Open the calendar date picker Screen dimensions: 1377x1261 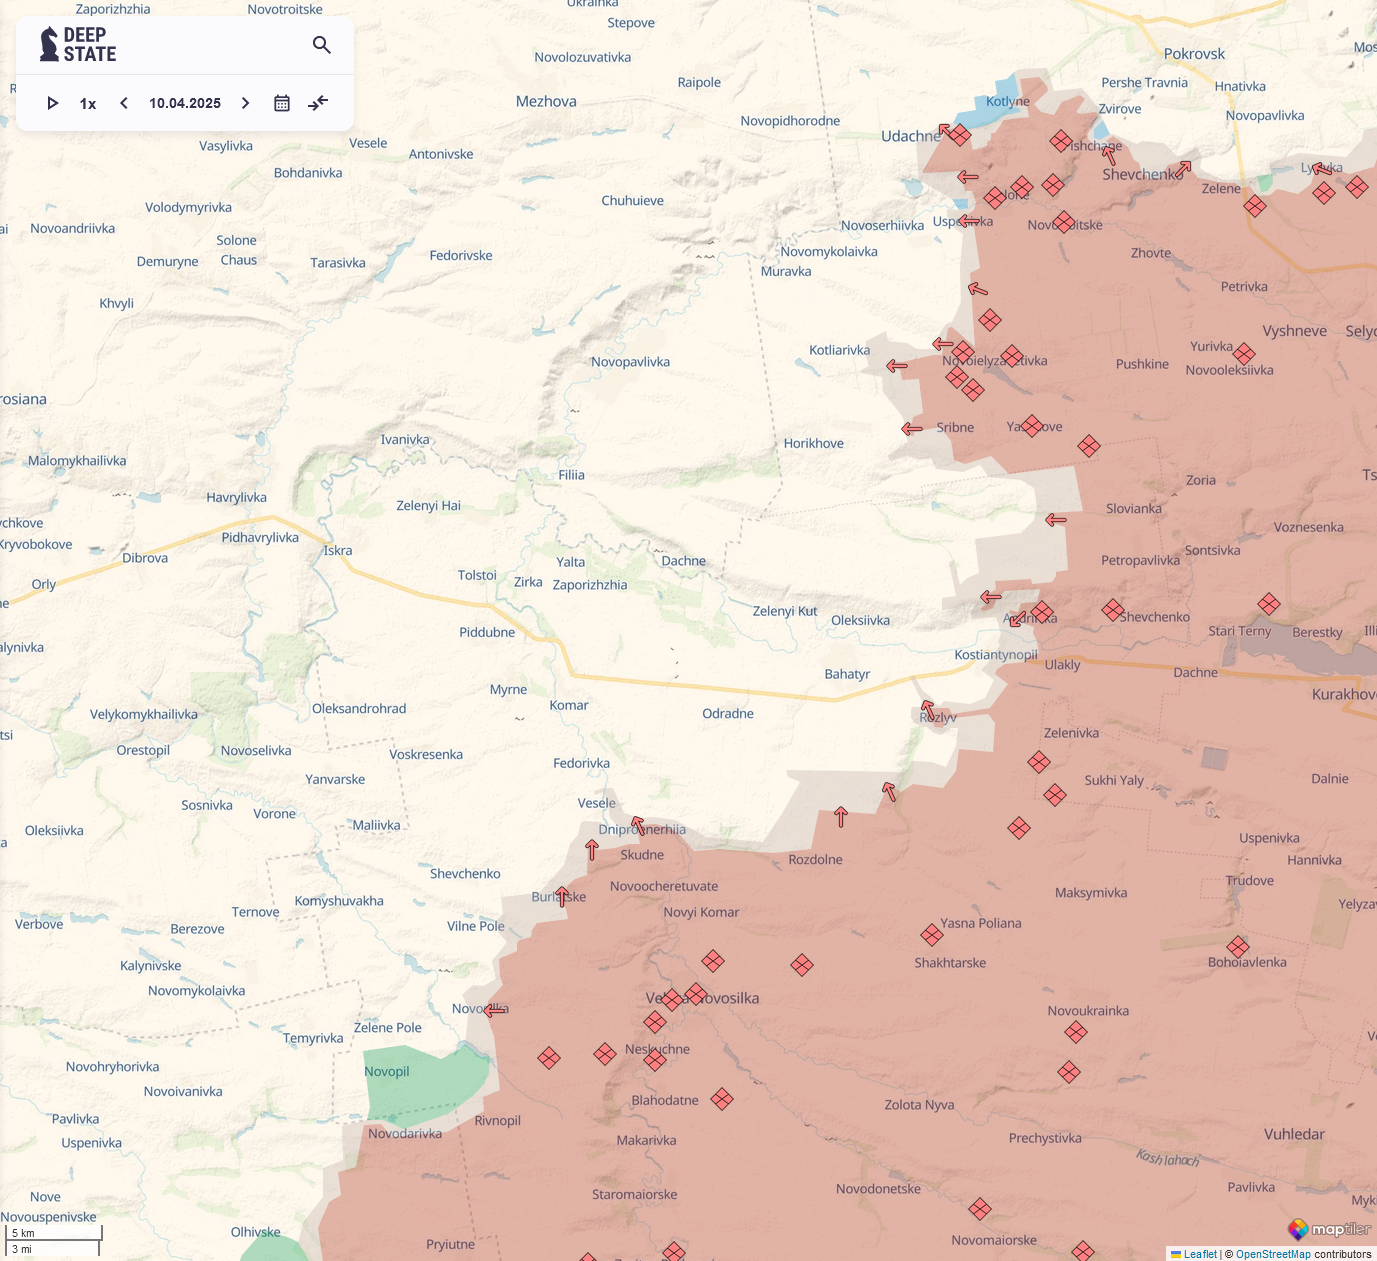point(282,103)
